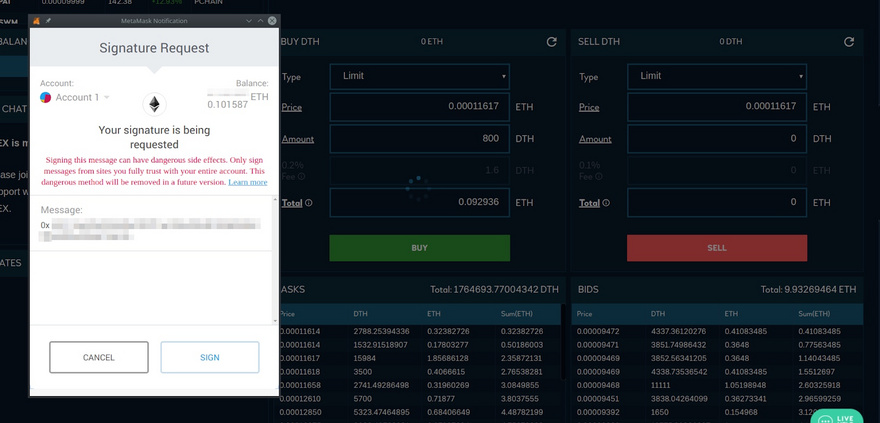This screenshot has width=880, height=423.
Task: Click the buy Fee info icon
Action: click(x=301, y=176)
